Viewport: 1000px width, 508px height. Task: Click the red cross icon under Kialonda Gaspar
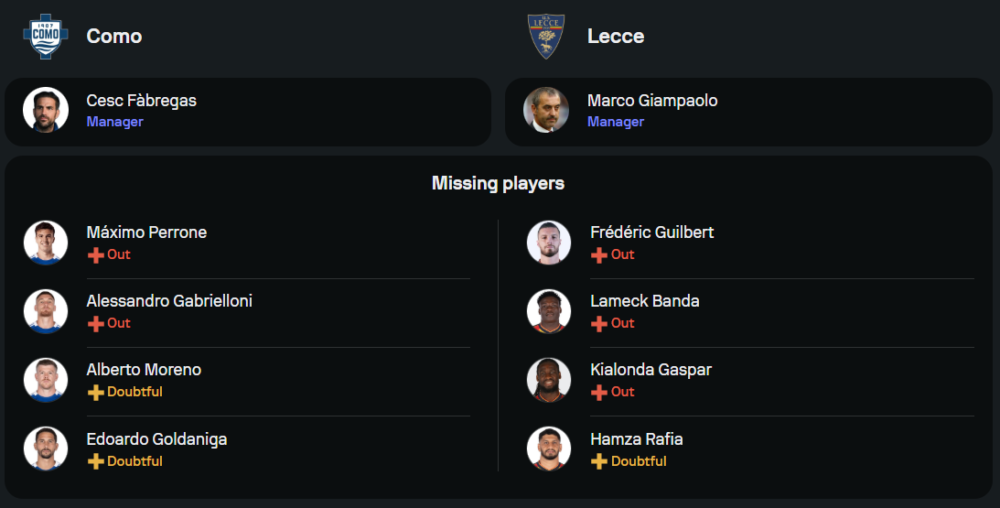(599, 392)
